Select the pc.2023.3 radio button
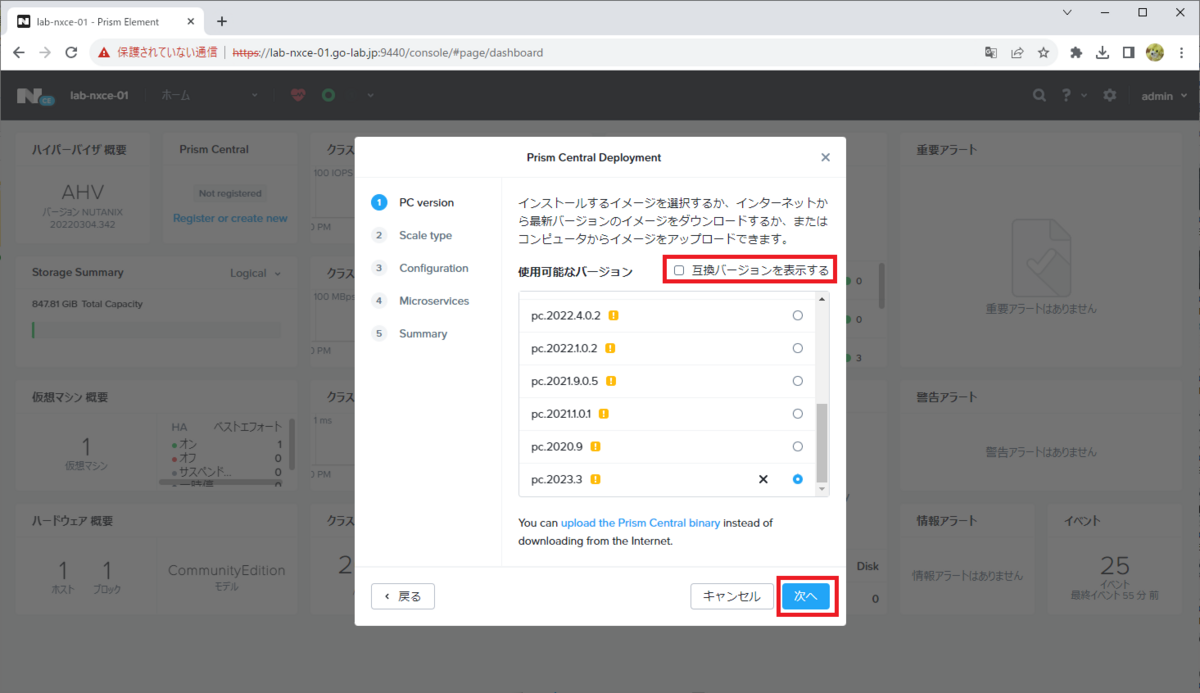The width and height of the screenshot is (1200, 693). (x=797, y=479)
